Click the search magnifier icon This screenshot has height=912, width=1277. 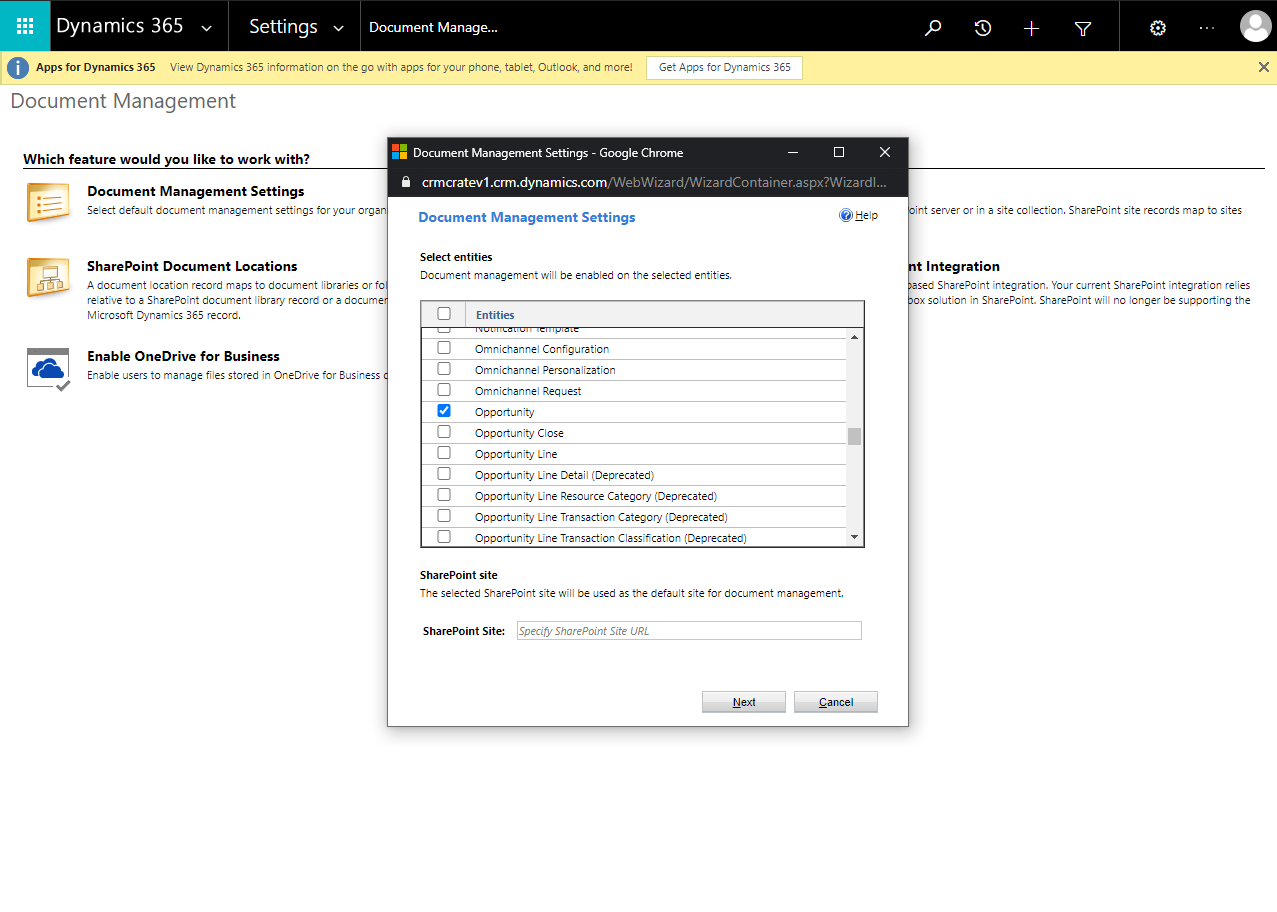(931, 27)
